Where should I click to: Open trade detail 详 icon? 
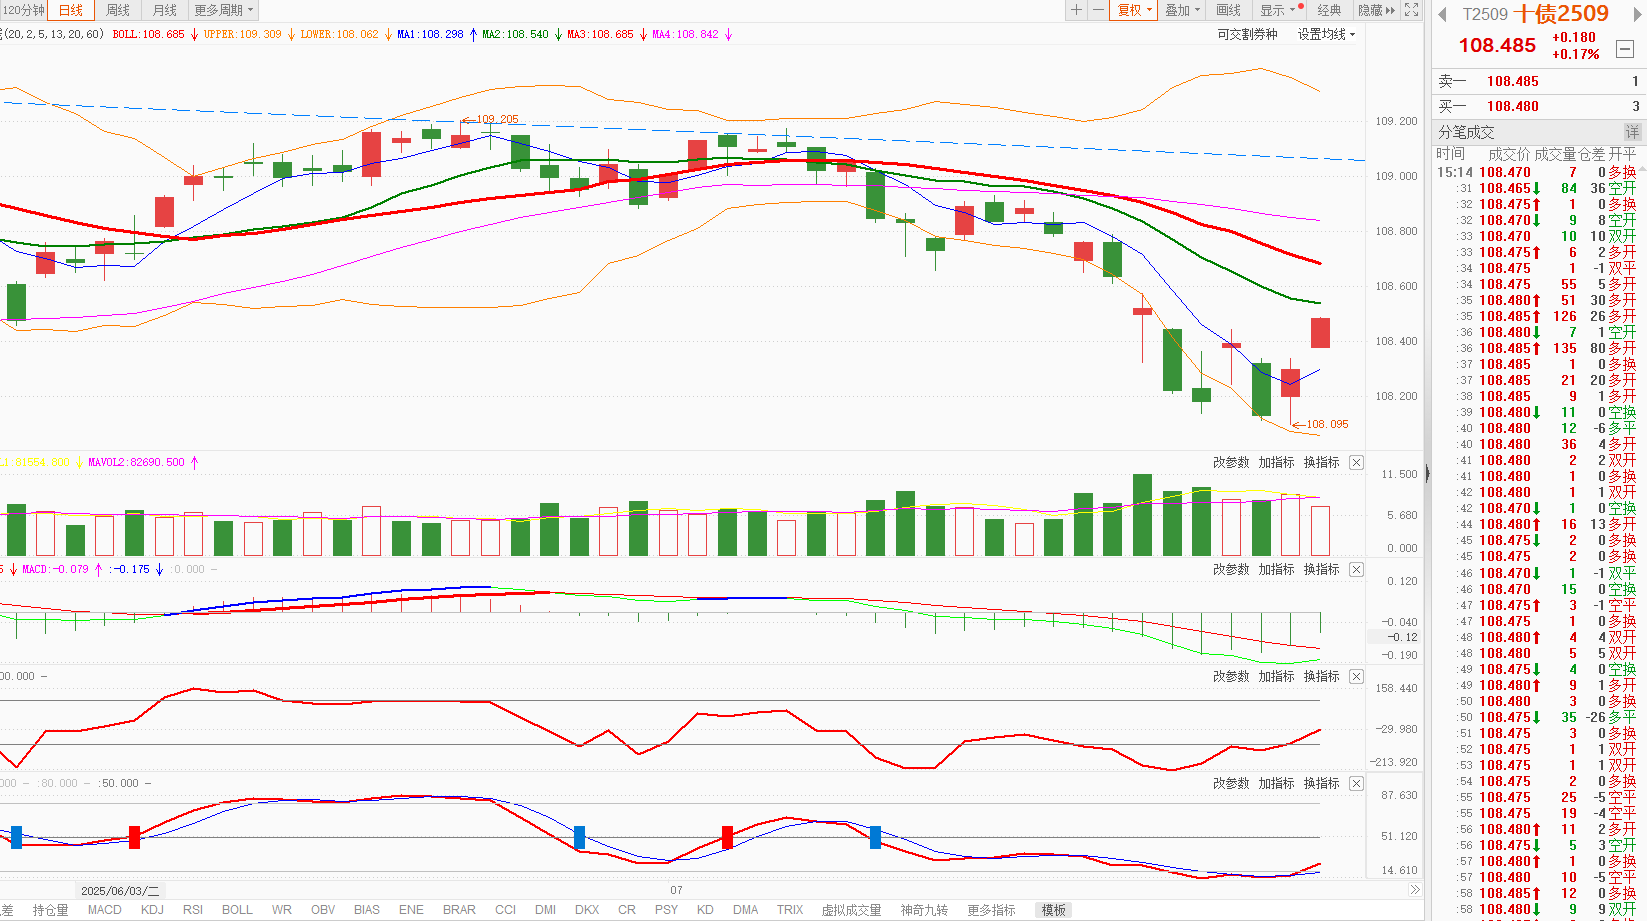pos(1632,132)
